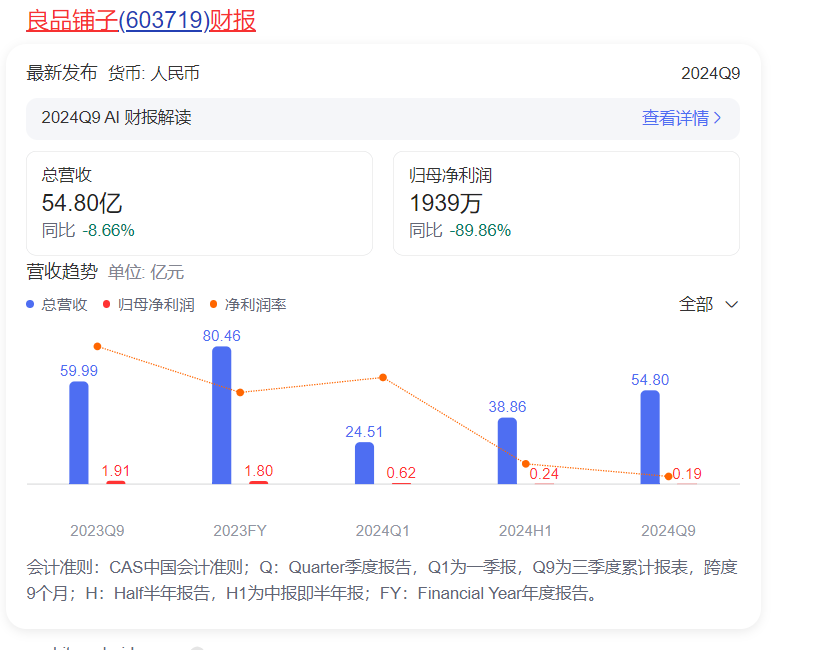The width and height of the screenshot is (826, 650).
Task: Click the 会计准则 footnote text
Action: (x=382, y=580)
